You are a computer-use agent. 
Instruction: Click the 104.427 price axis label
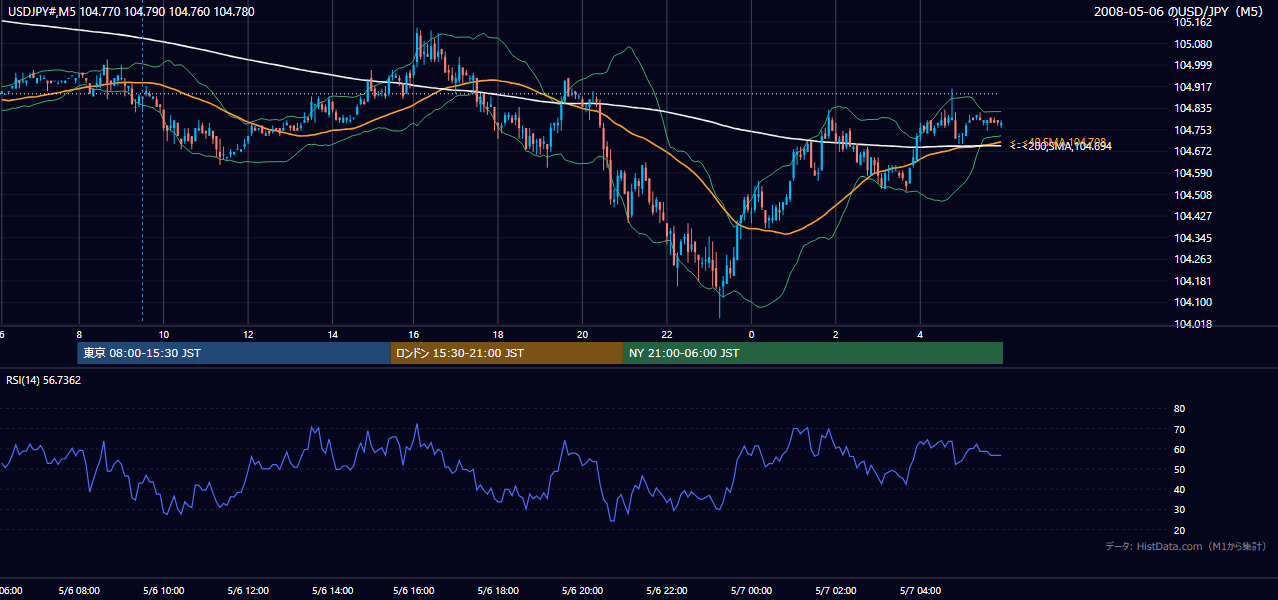1192,216
